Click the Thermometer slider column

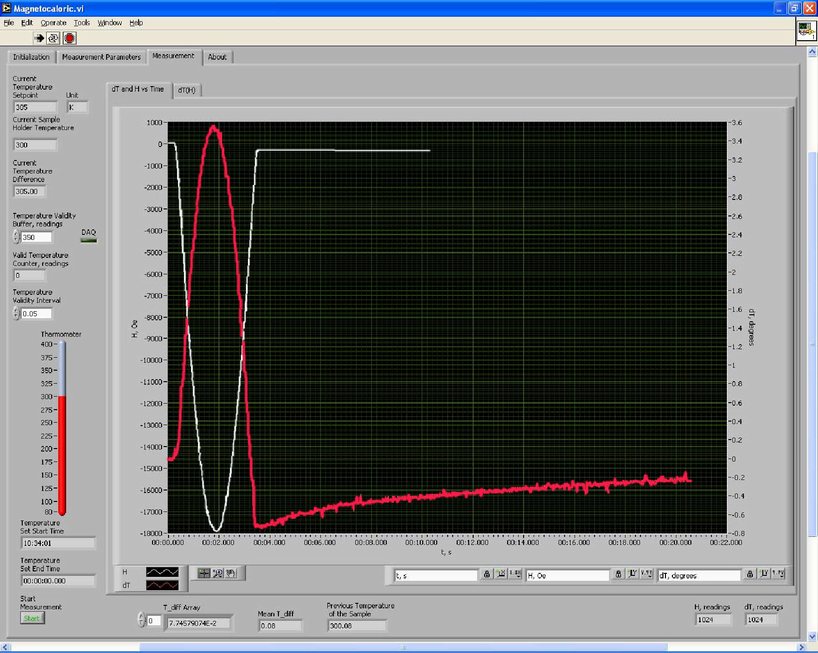pos(61,428)
